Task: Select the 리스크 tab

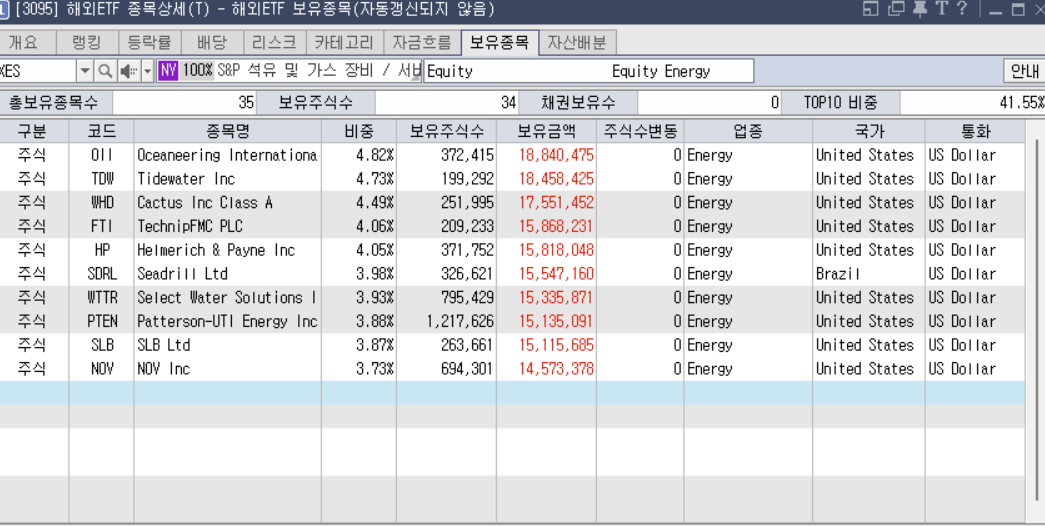Action: tap(274, 43)
